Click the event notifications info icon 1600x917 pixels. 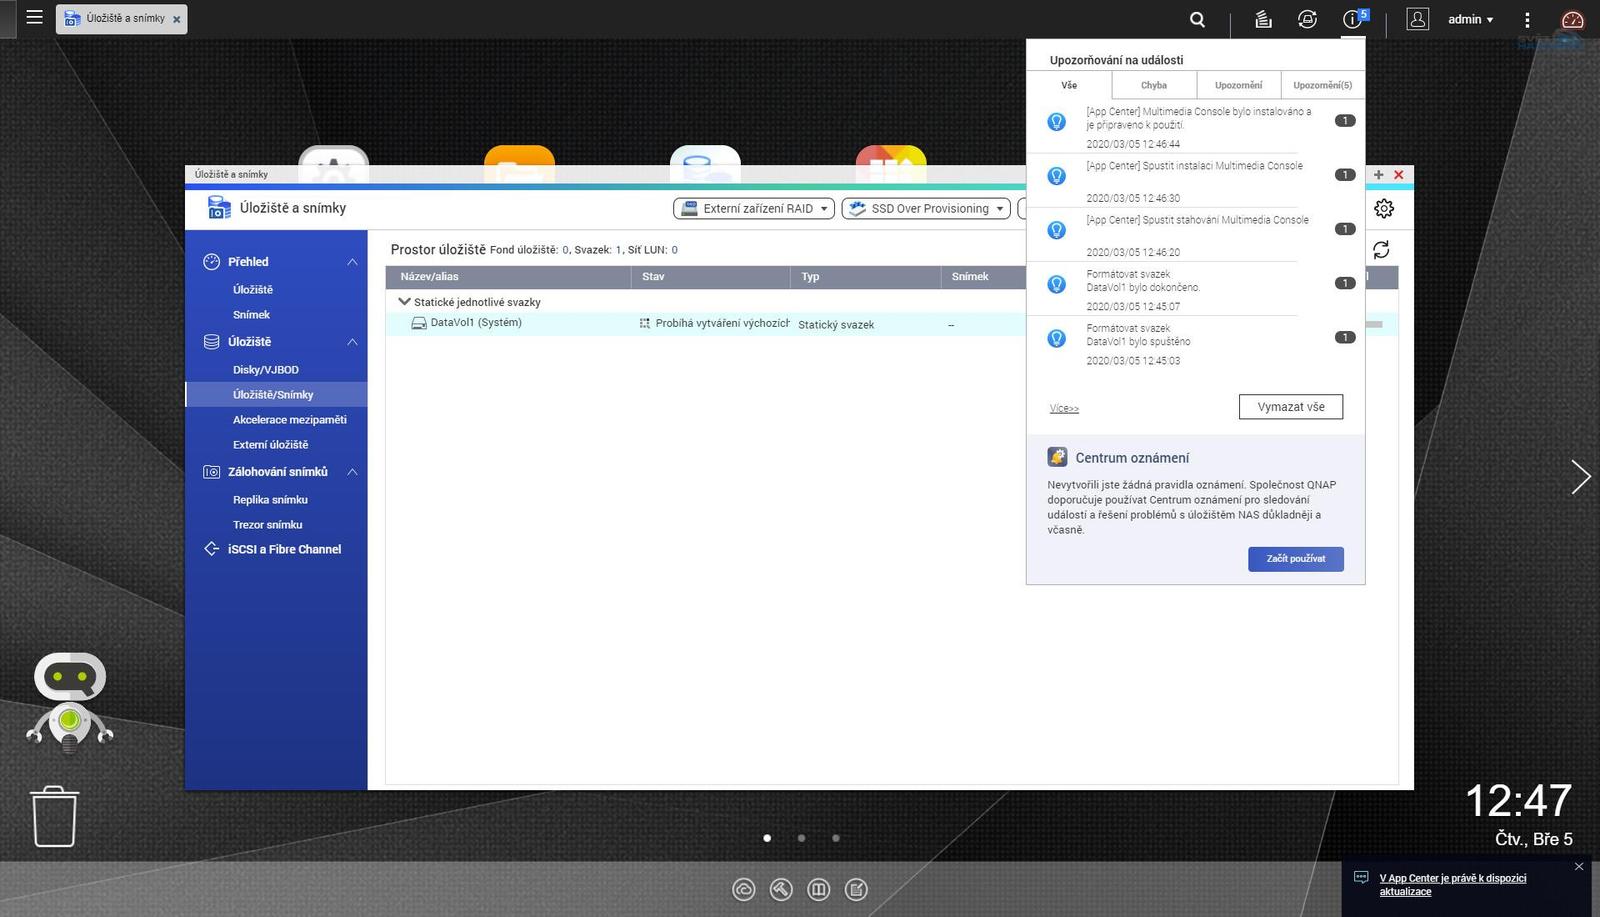click(x=1352, y=19)
